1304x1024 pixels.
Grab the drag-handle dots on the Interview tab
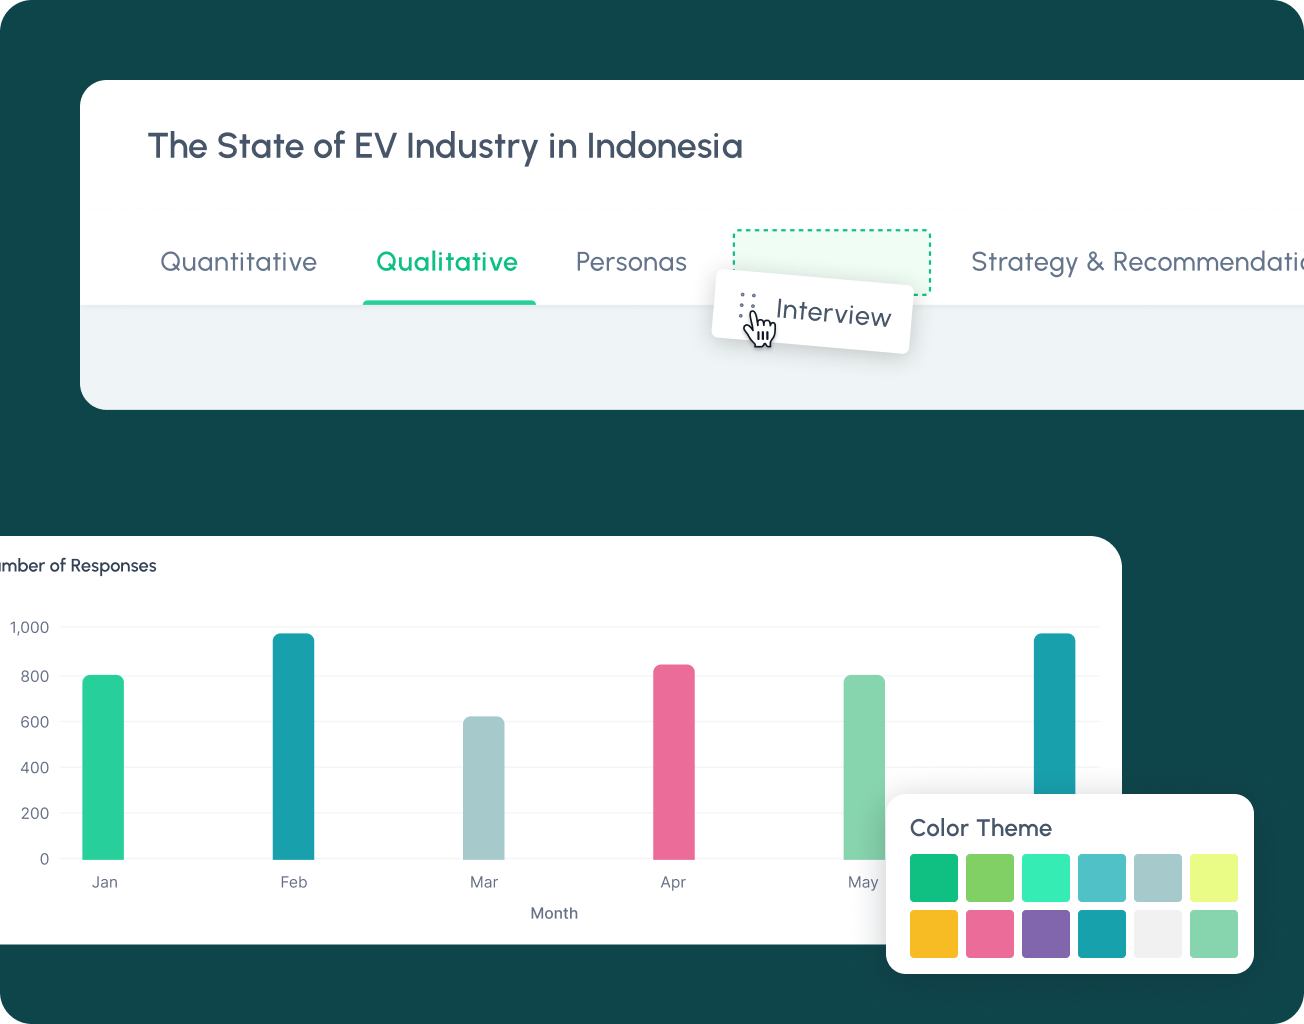(747, 305)
